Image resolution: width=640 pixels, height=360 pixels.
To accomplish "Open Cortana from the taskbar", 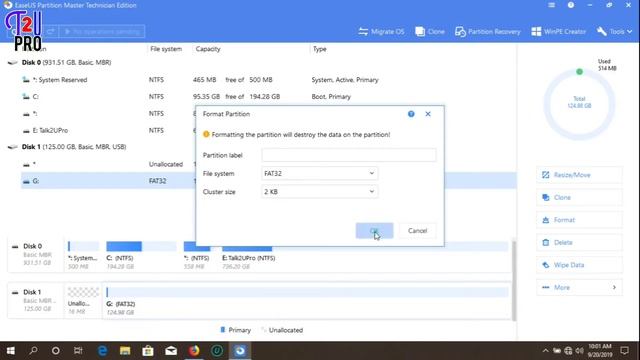I will tap(56, 351).
